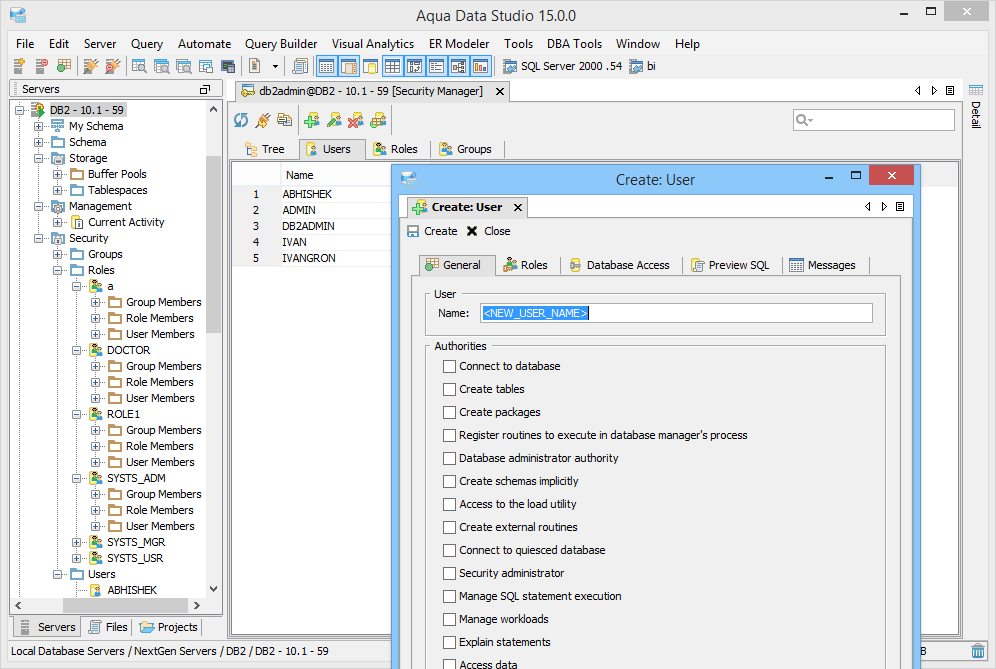Viewport: 996px width, 669px height.
Task: Click the restore icon on Servers panel header
Action: point(204,89)
